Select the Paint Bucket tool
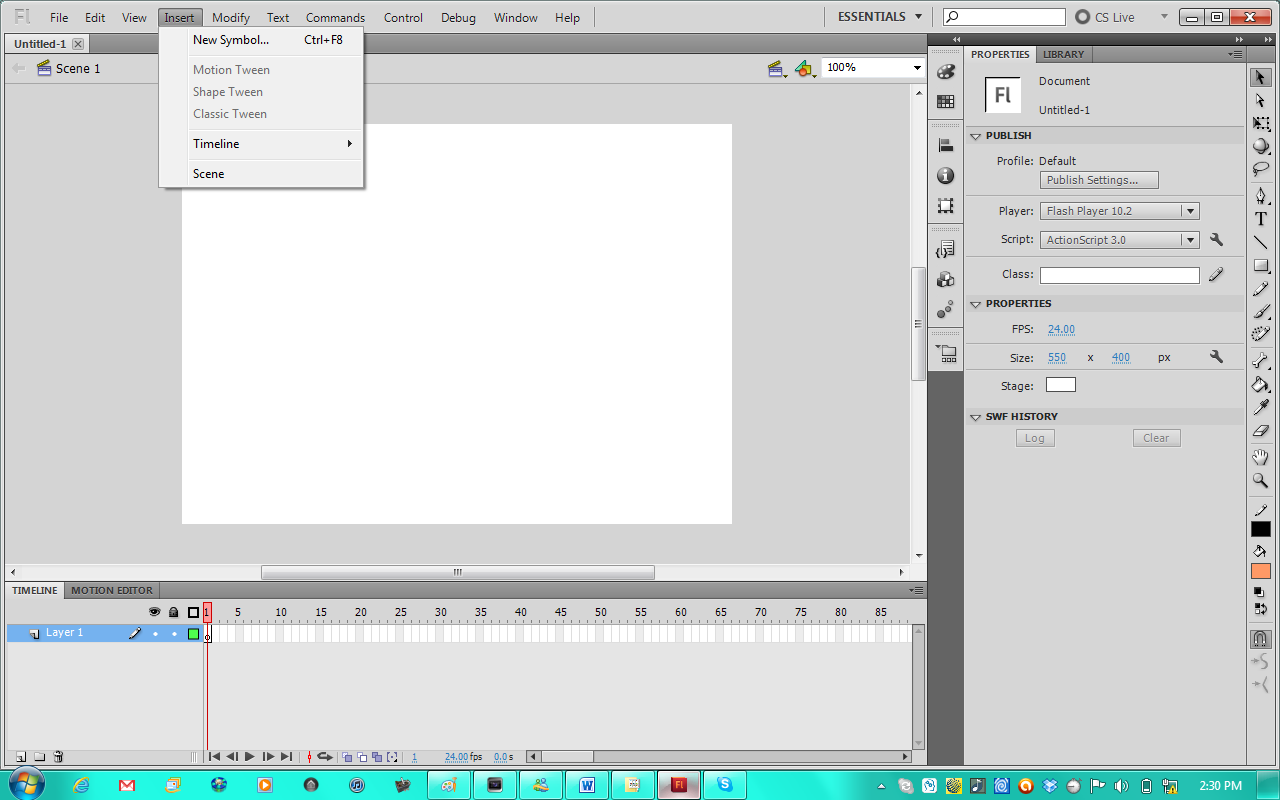The image size is (1280, 800). [1261, 384]
